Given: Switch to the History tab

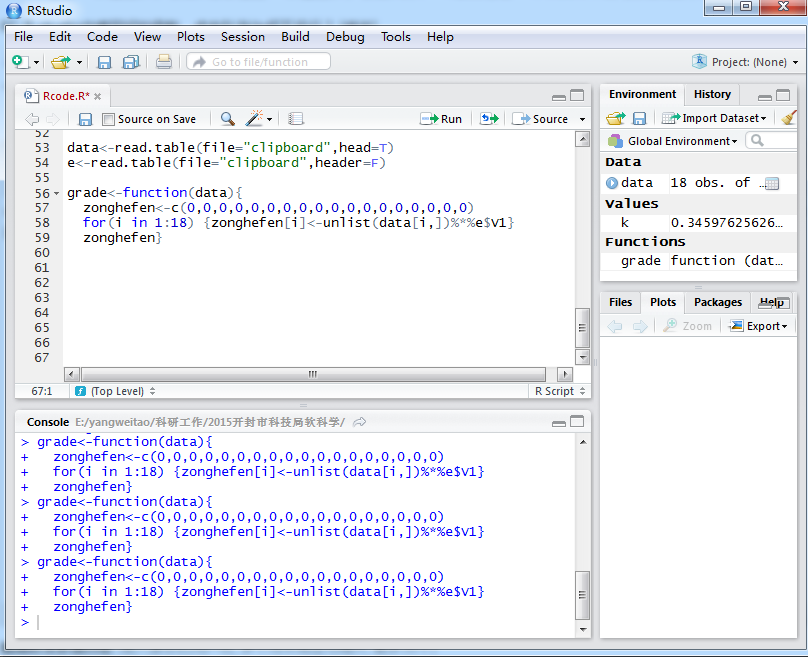Looking at the screenshot, I should 712,94.
